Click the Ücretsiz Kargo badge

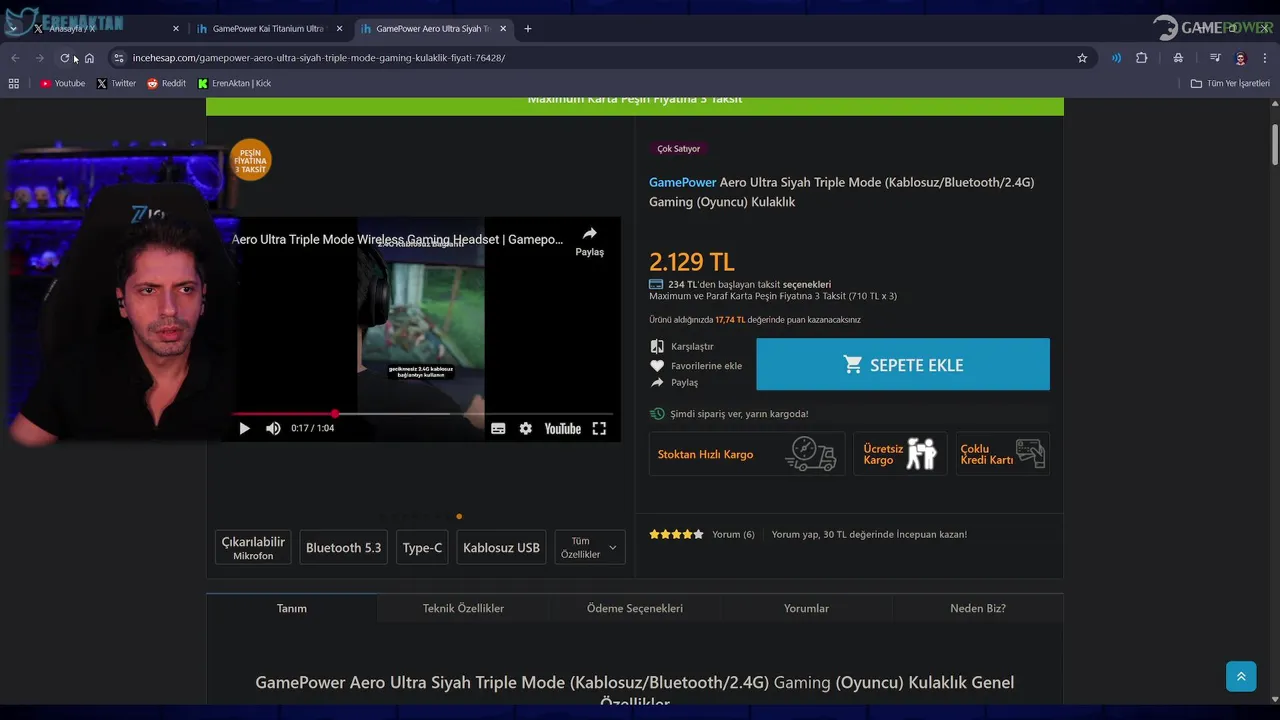pos(900,454)
